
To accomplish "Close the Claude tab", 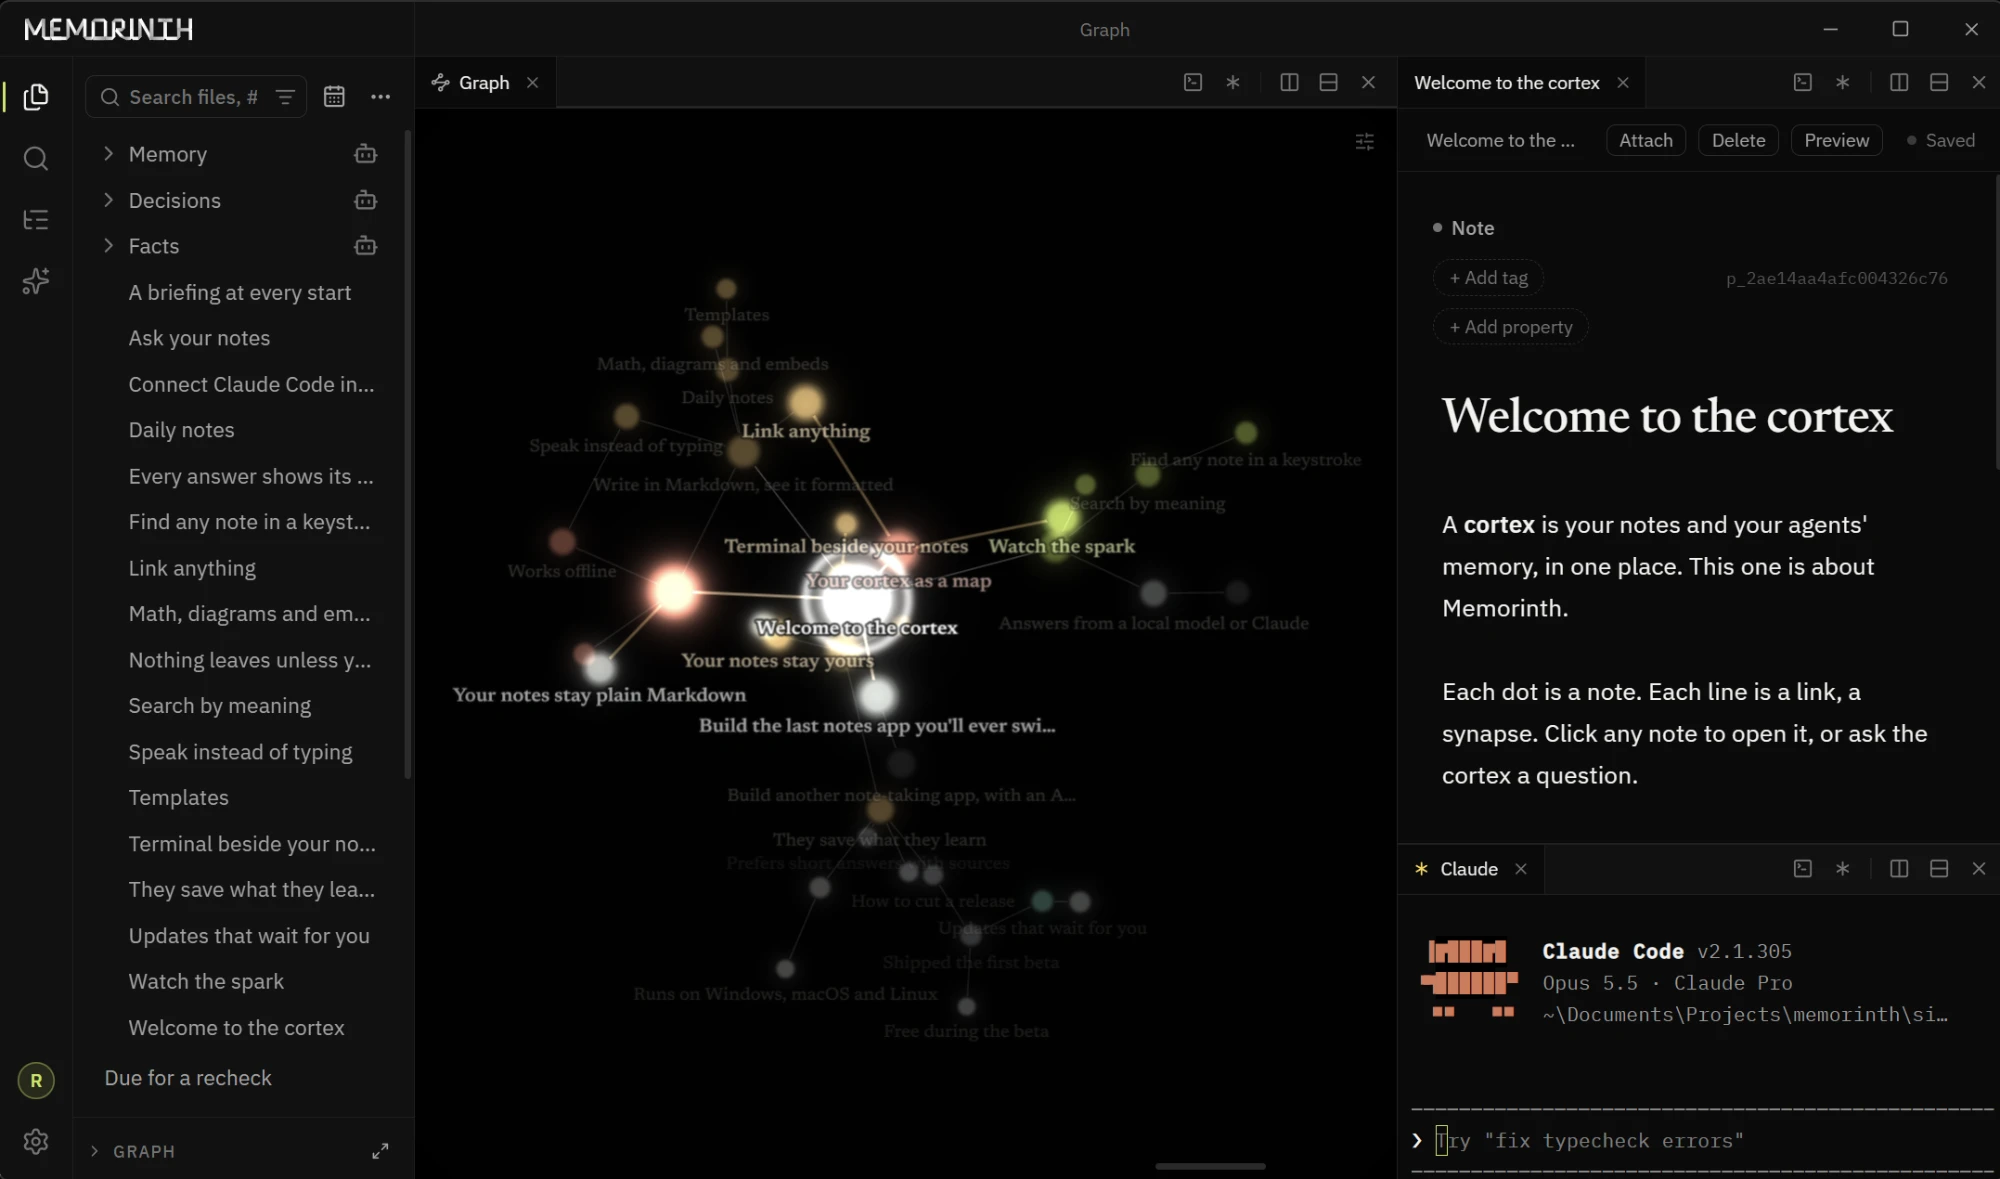I will tap(1521, 869).
